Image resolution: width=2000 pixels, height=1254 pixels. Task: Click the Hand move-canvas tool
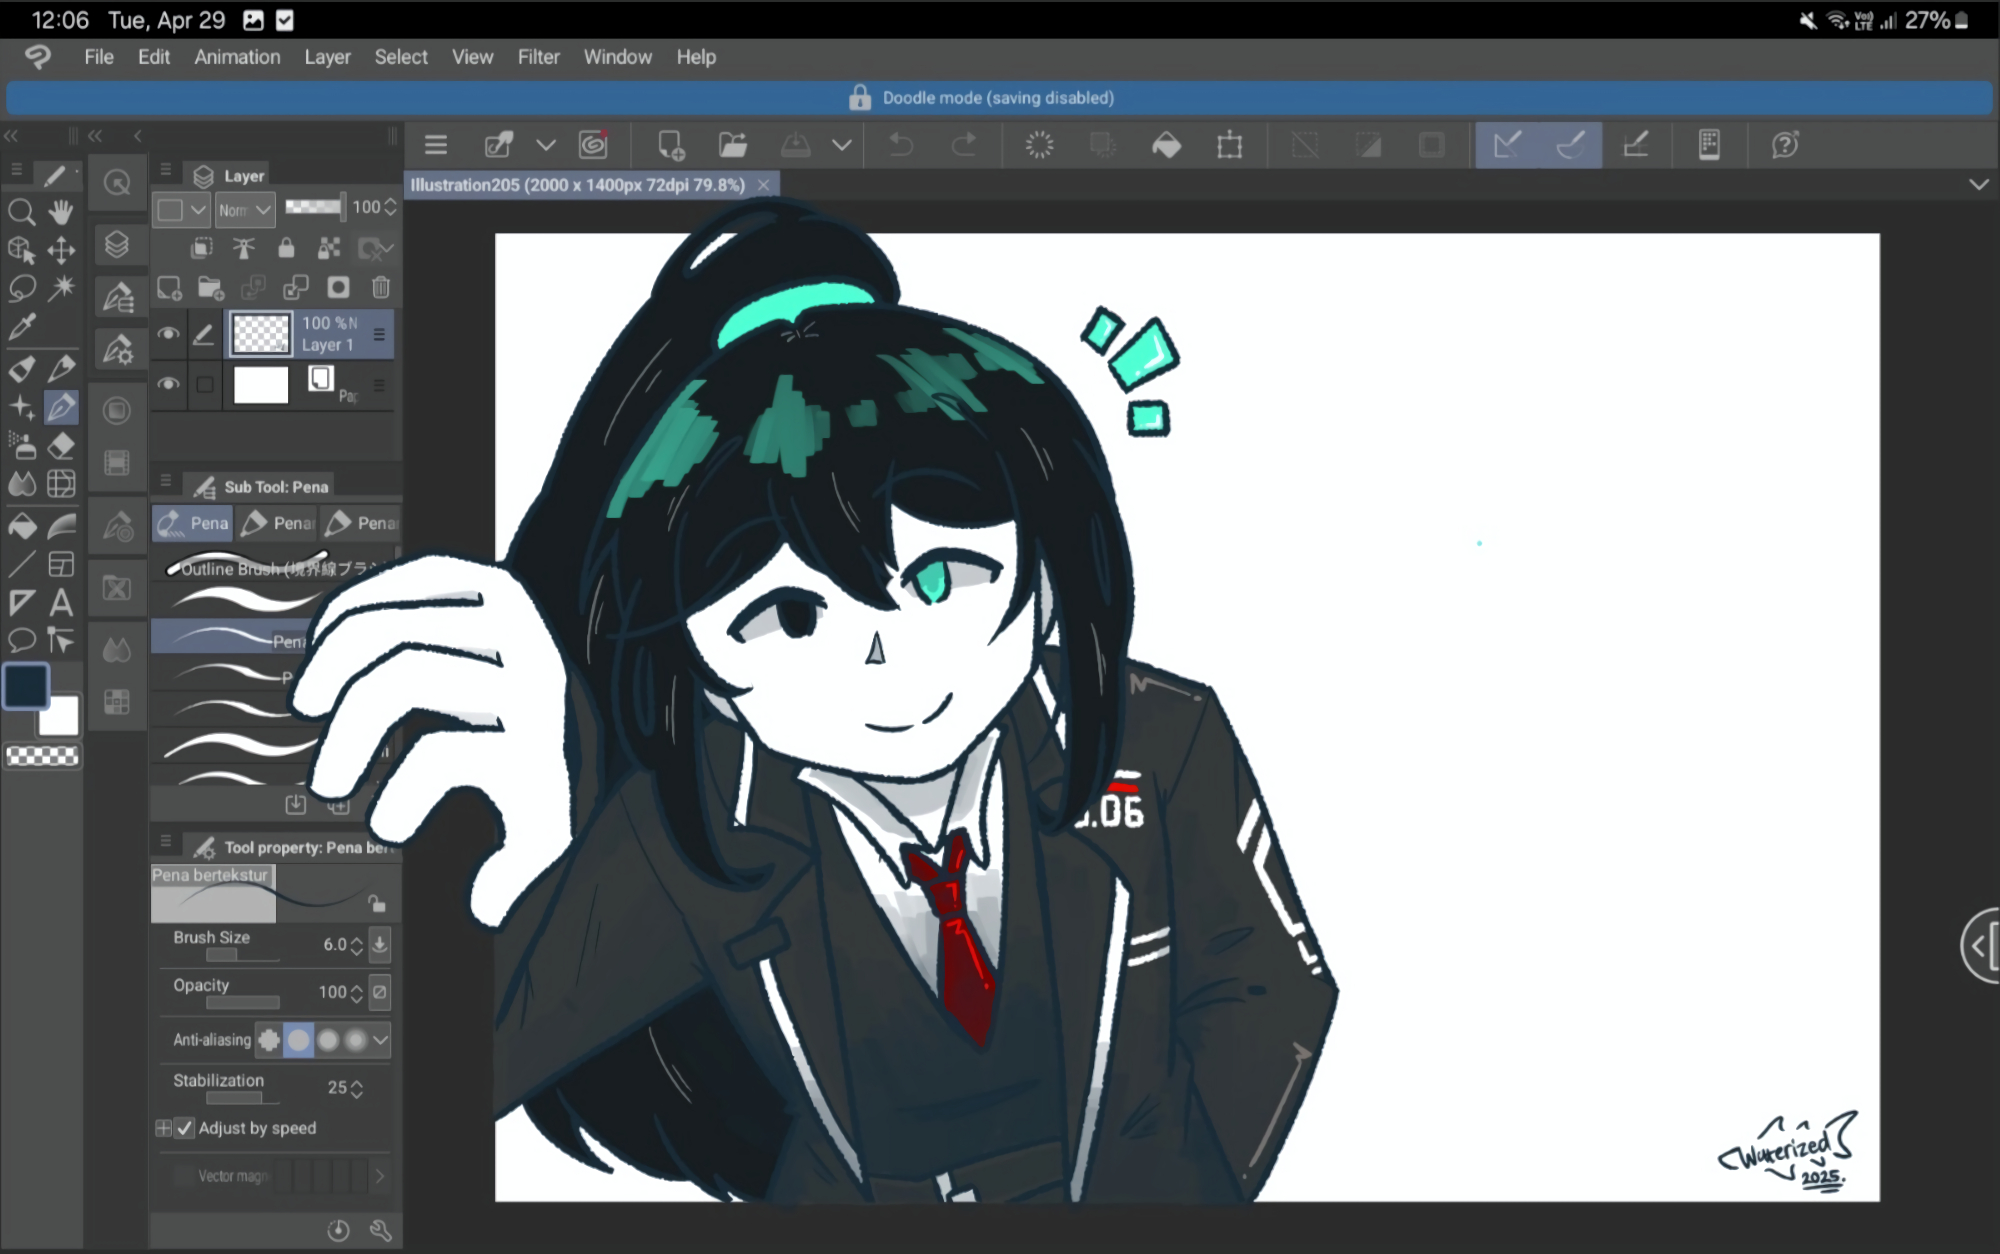click(x=61, y=212)
